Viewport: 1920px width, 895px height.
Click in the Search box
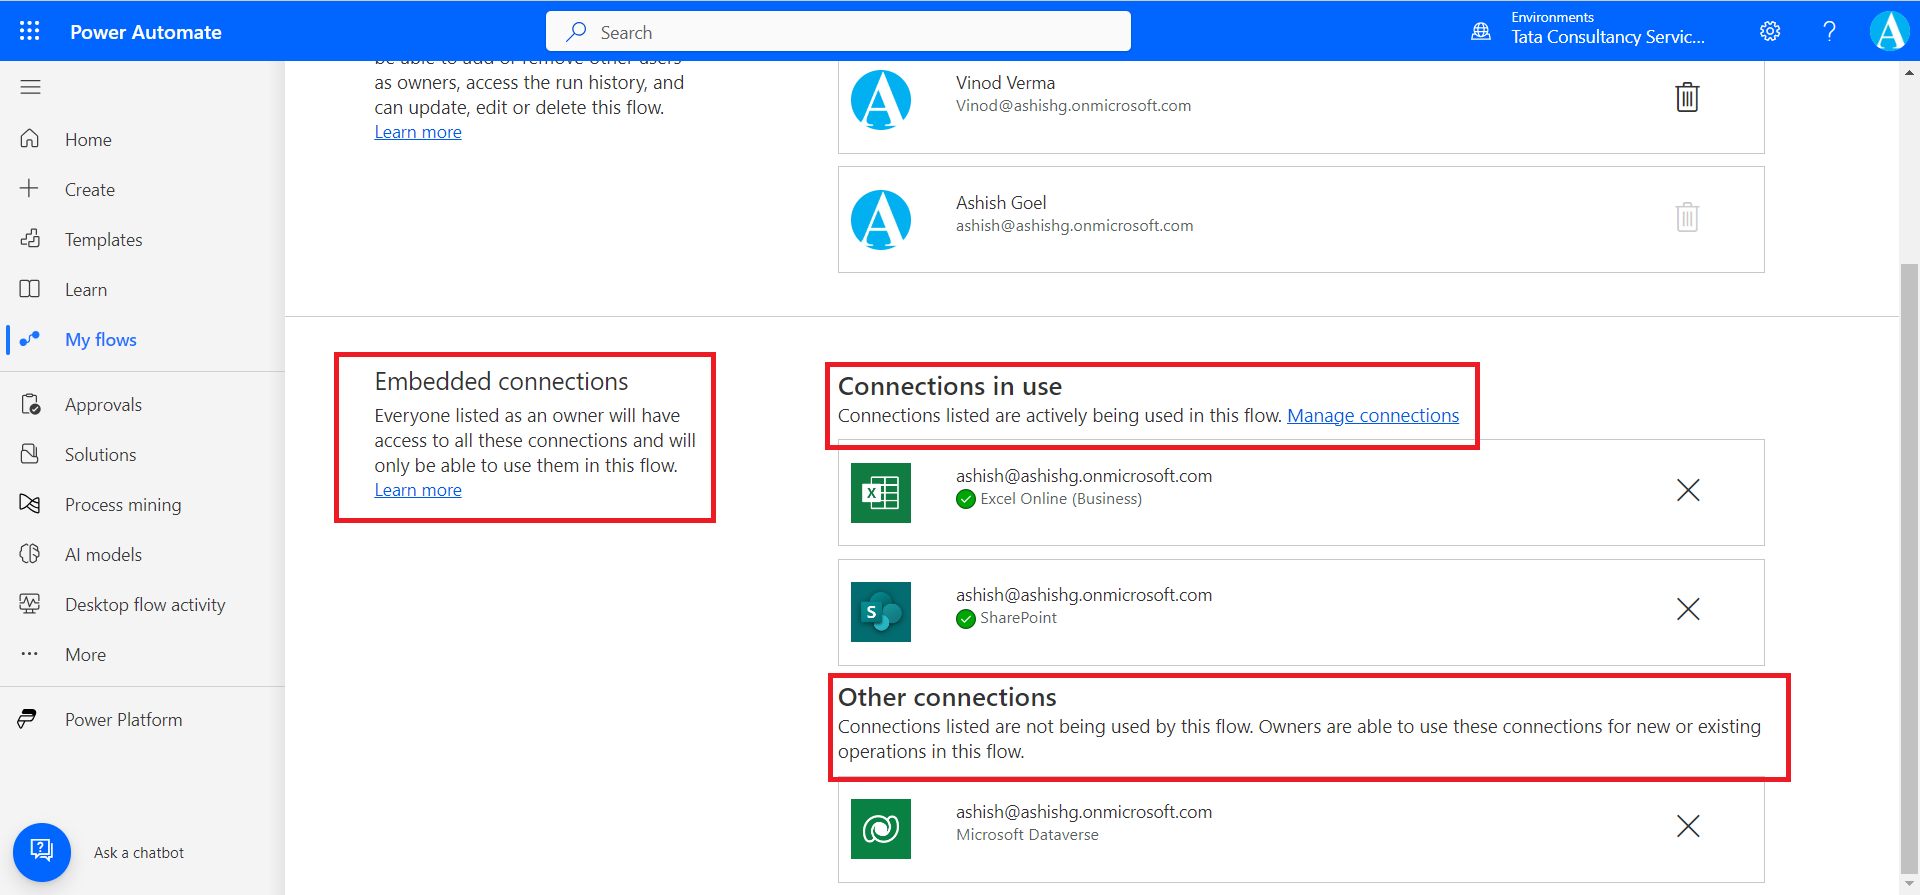838,32
